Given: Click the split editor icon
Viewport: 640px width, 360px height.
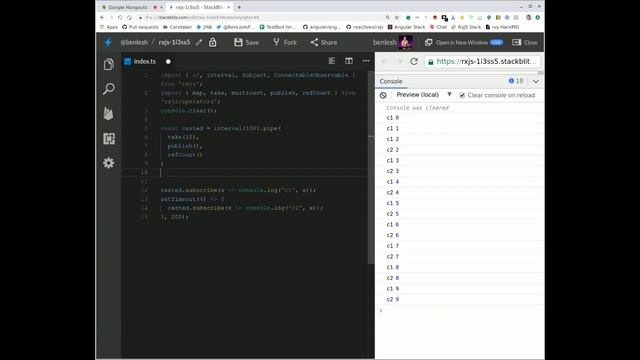Looking at the screenshot, I should [349, 61].
